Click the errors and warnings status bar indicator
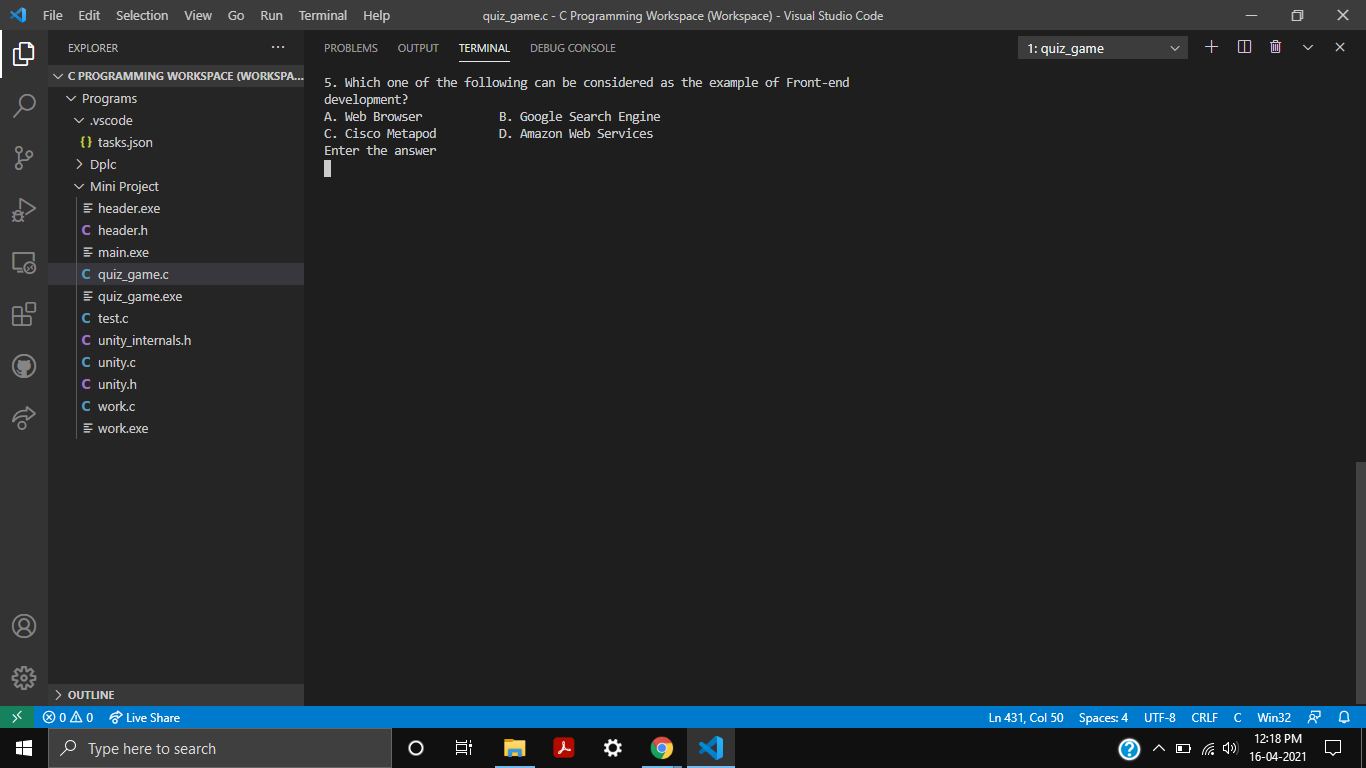Viewport: 1366px width, 768px height. point(68,717)
